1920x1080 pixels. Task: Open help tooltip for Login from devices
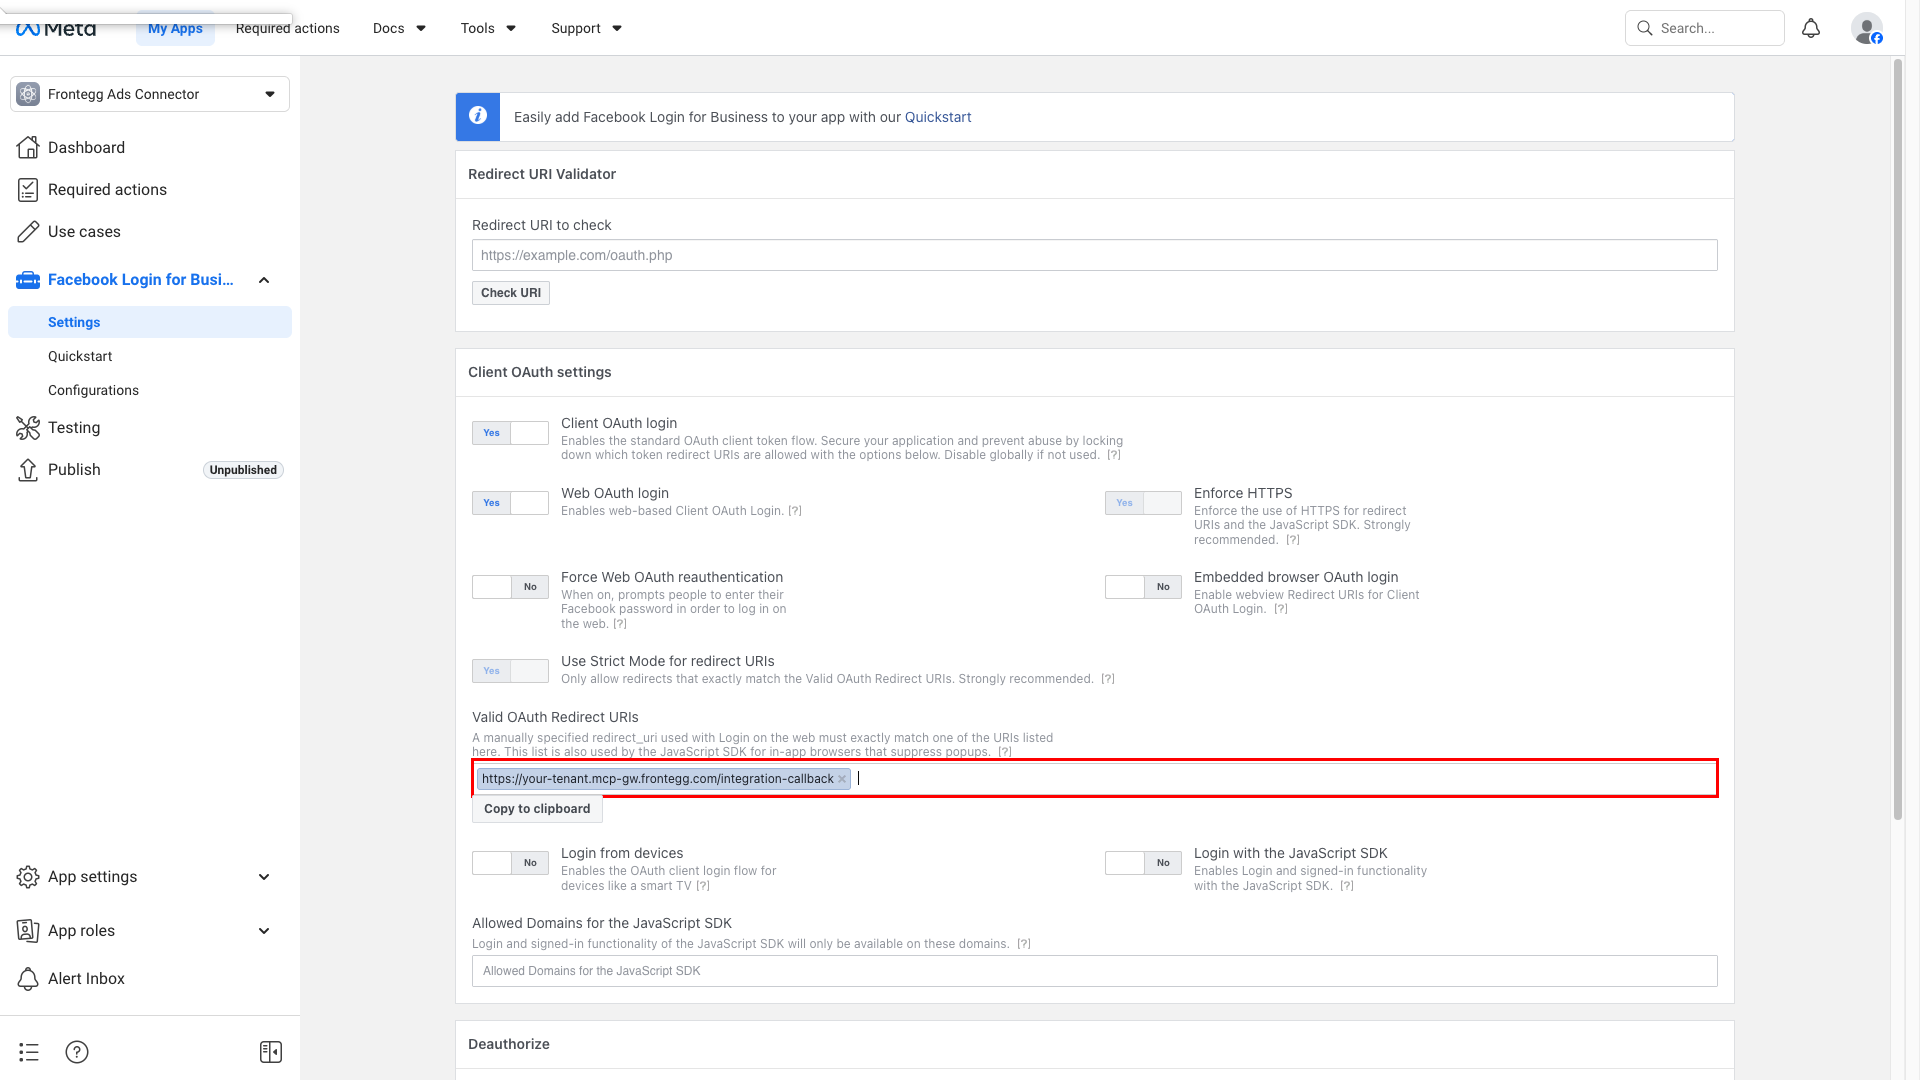click(703, 886)
